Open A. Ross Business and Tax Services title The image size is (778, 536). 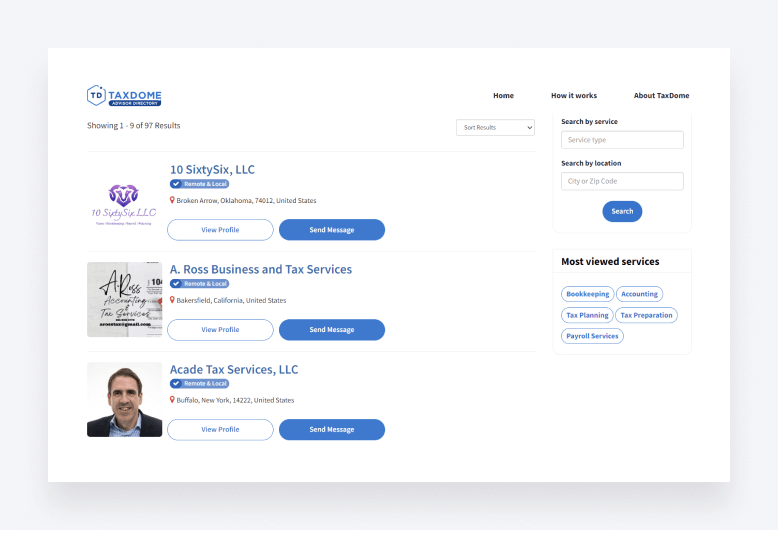click(261, 269)
